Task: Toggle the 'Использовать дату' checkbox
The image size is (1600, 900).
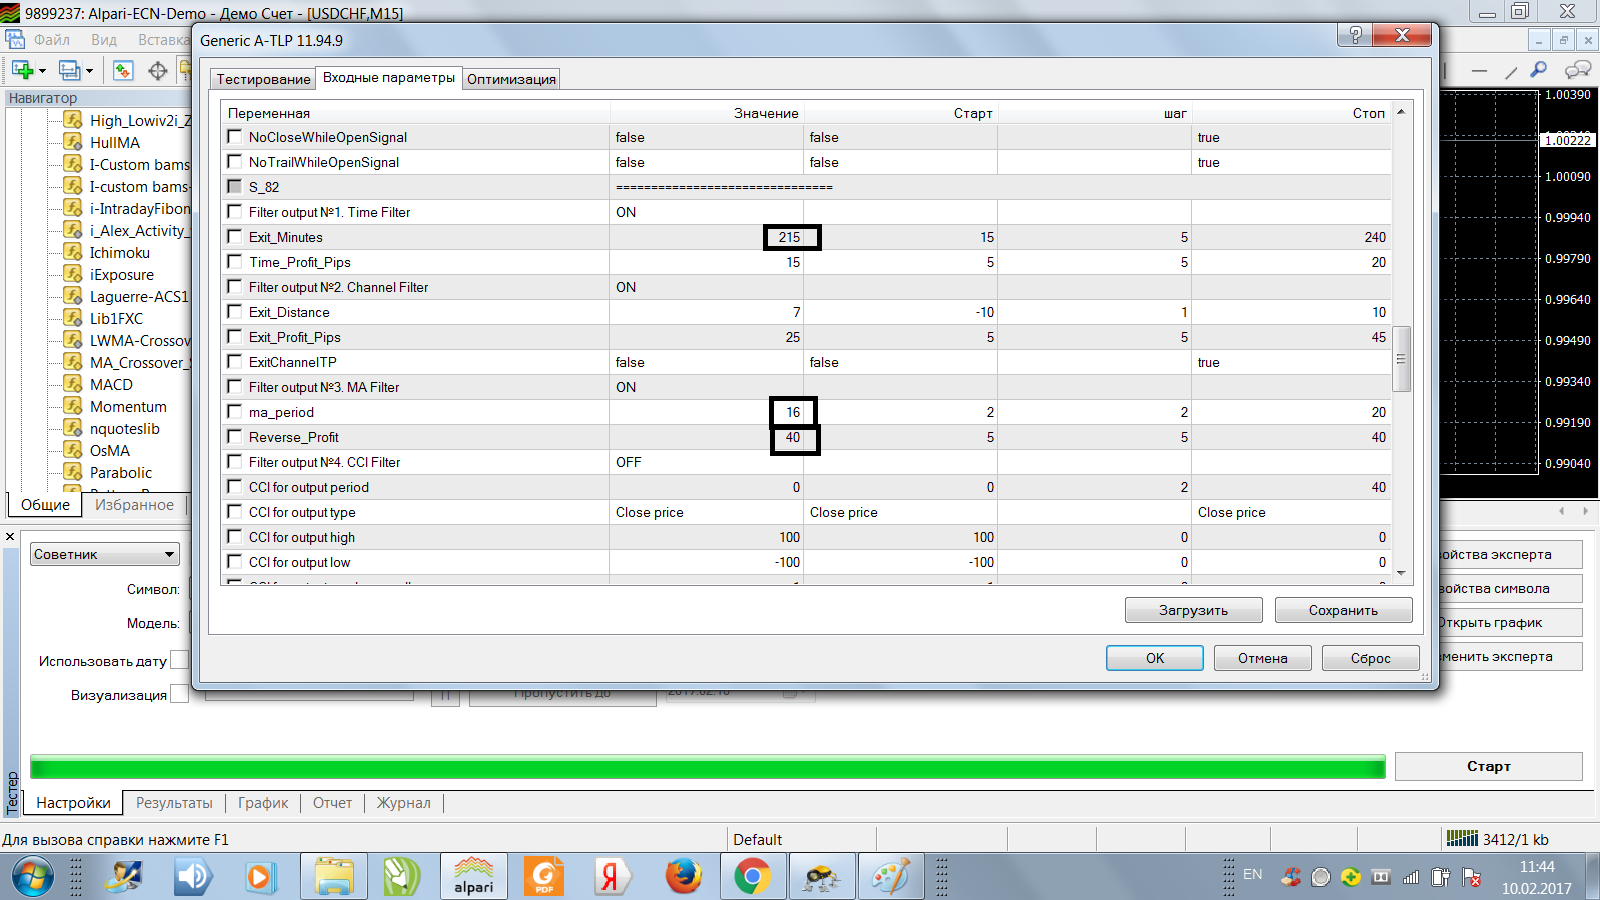Action: pos(179,660)
